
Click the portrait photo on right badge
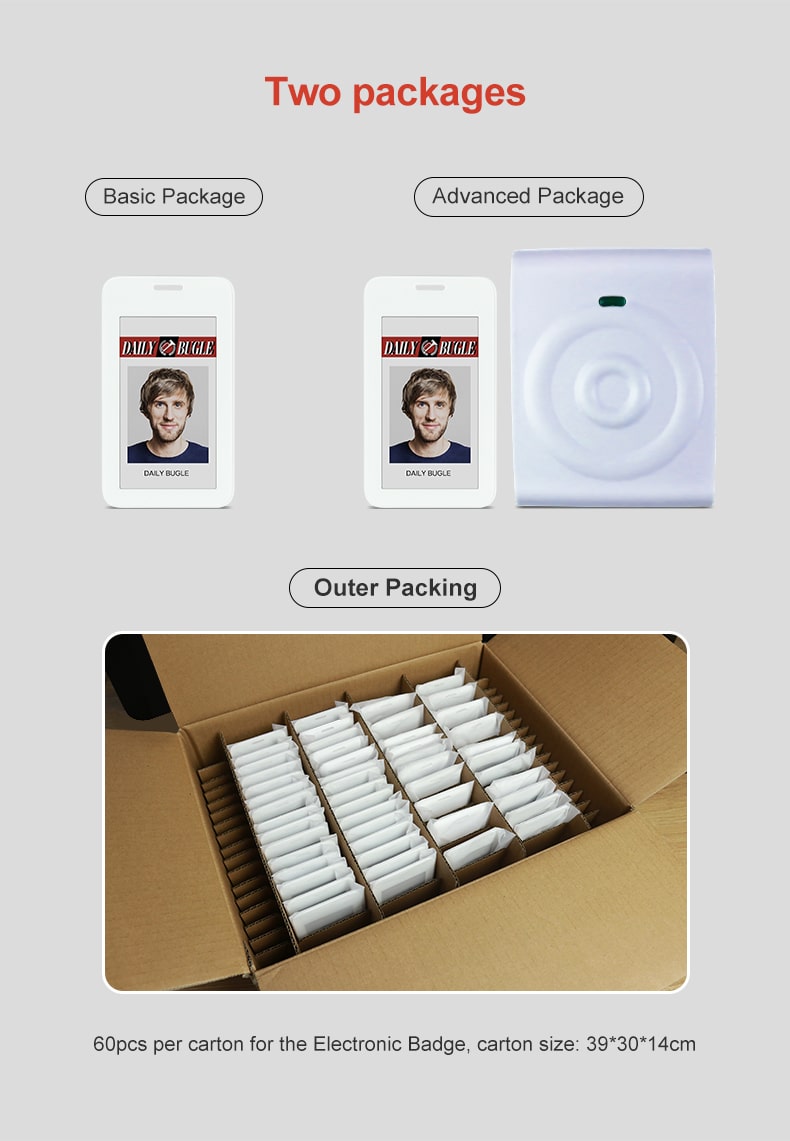[430, 414]
